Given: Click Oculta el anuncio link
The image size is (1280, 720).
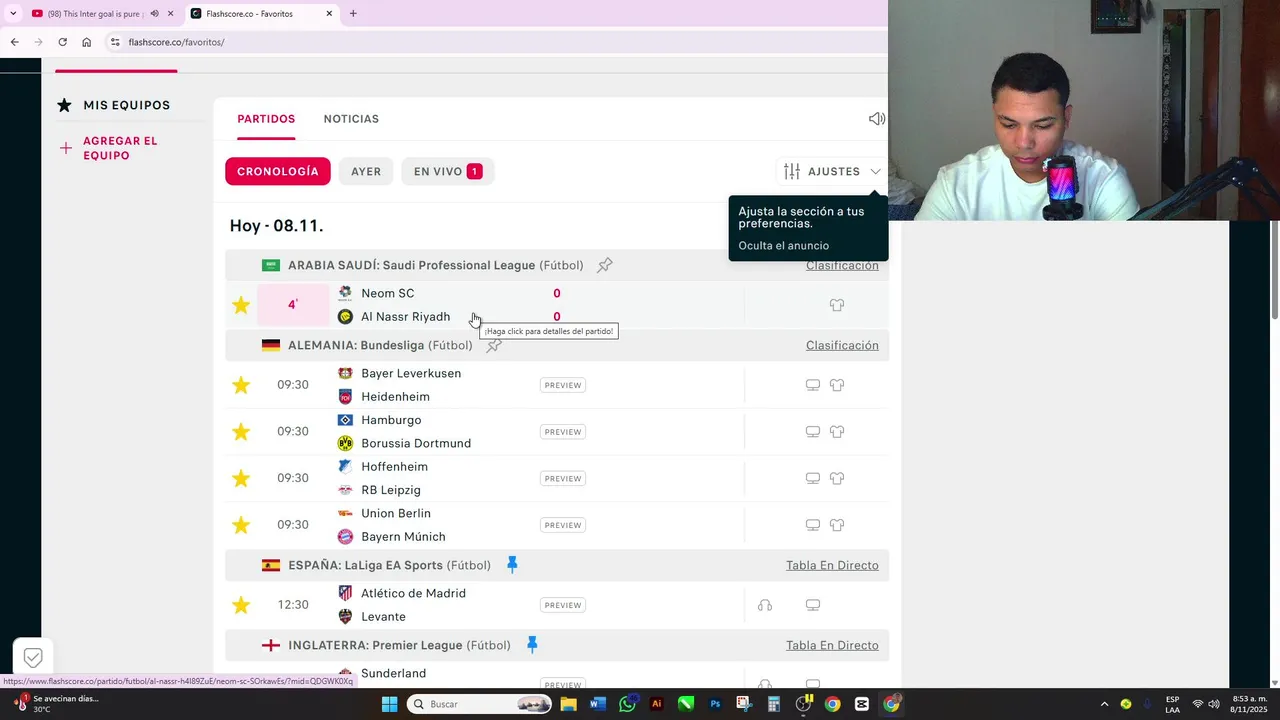Looking at the screenshot, I should coord(783,245).
